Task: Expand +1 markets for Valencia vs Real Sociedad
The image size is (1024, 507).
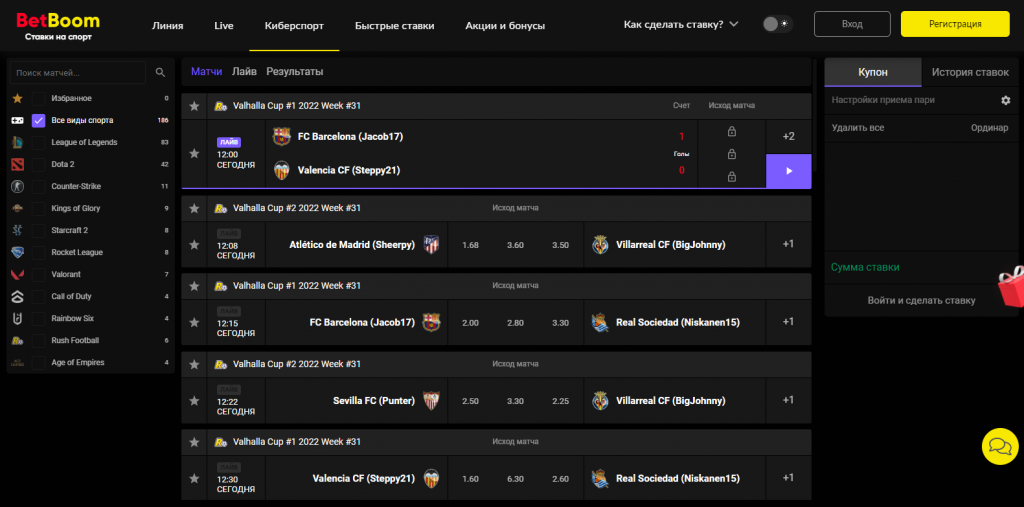Action: pos(788,478)
